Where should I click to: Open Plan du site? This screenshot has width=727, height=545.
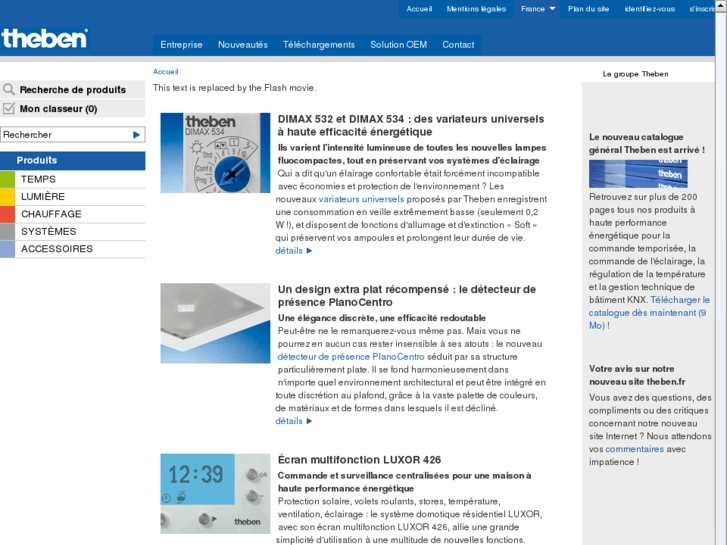pos(588,9)
